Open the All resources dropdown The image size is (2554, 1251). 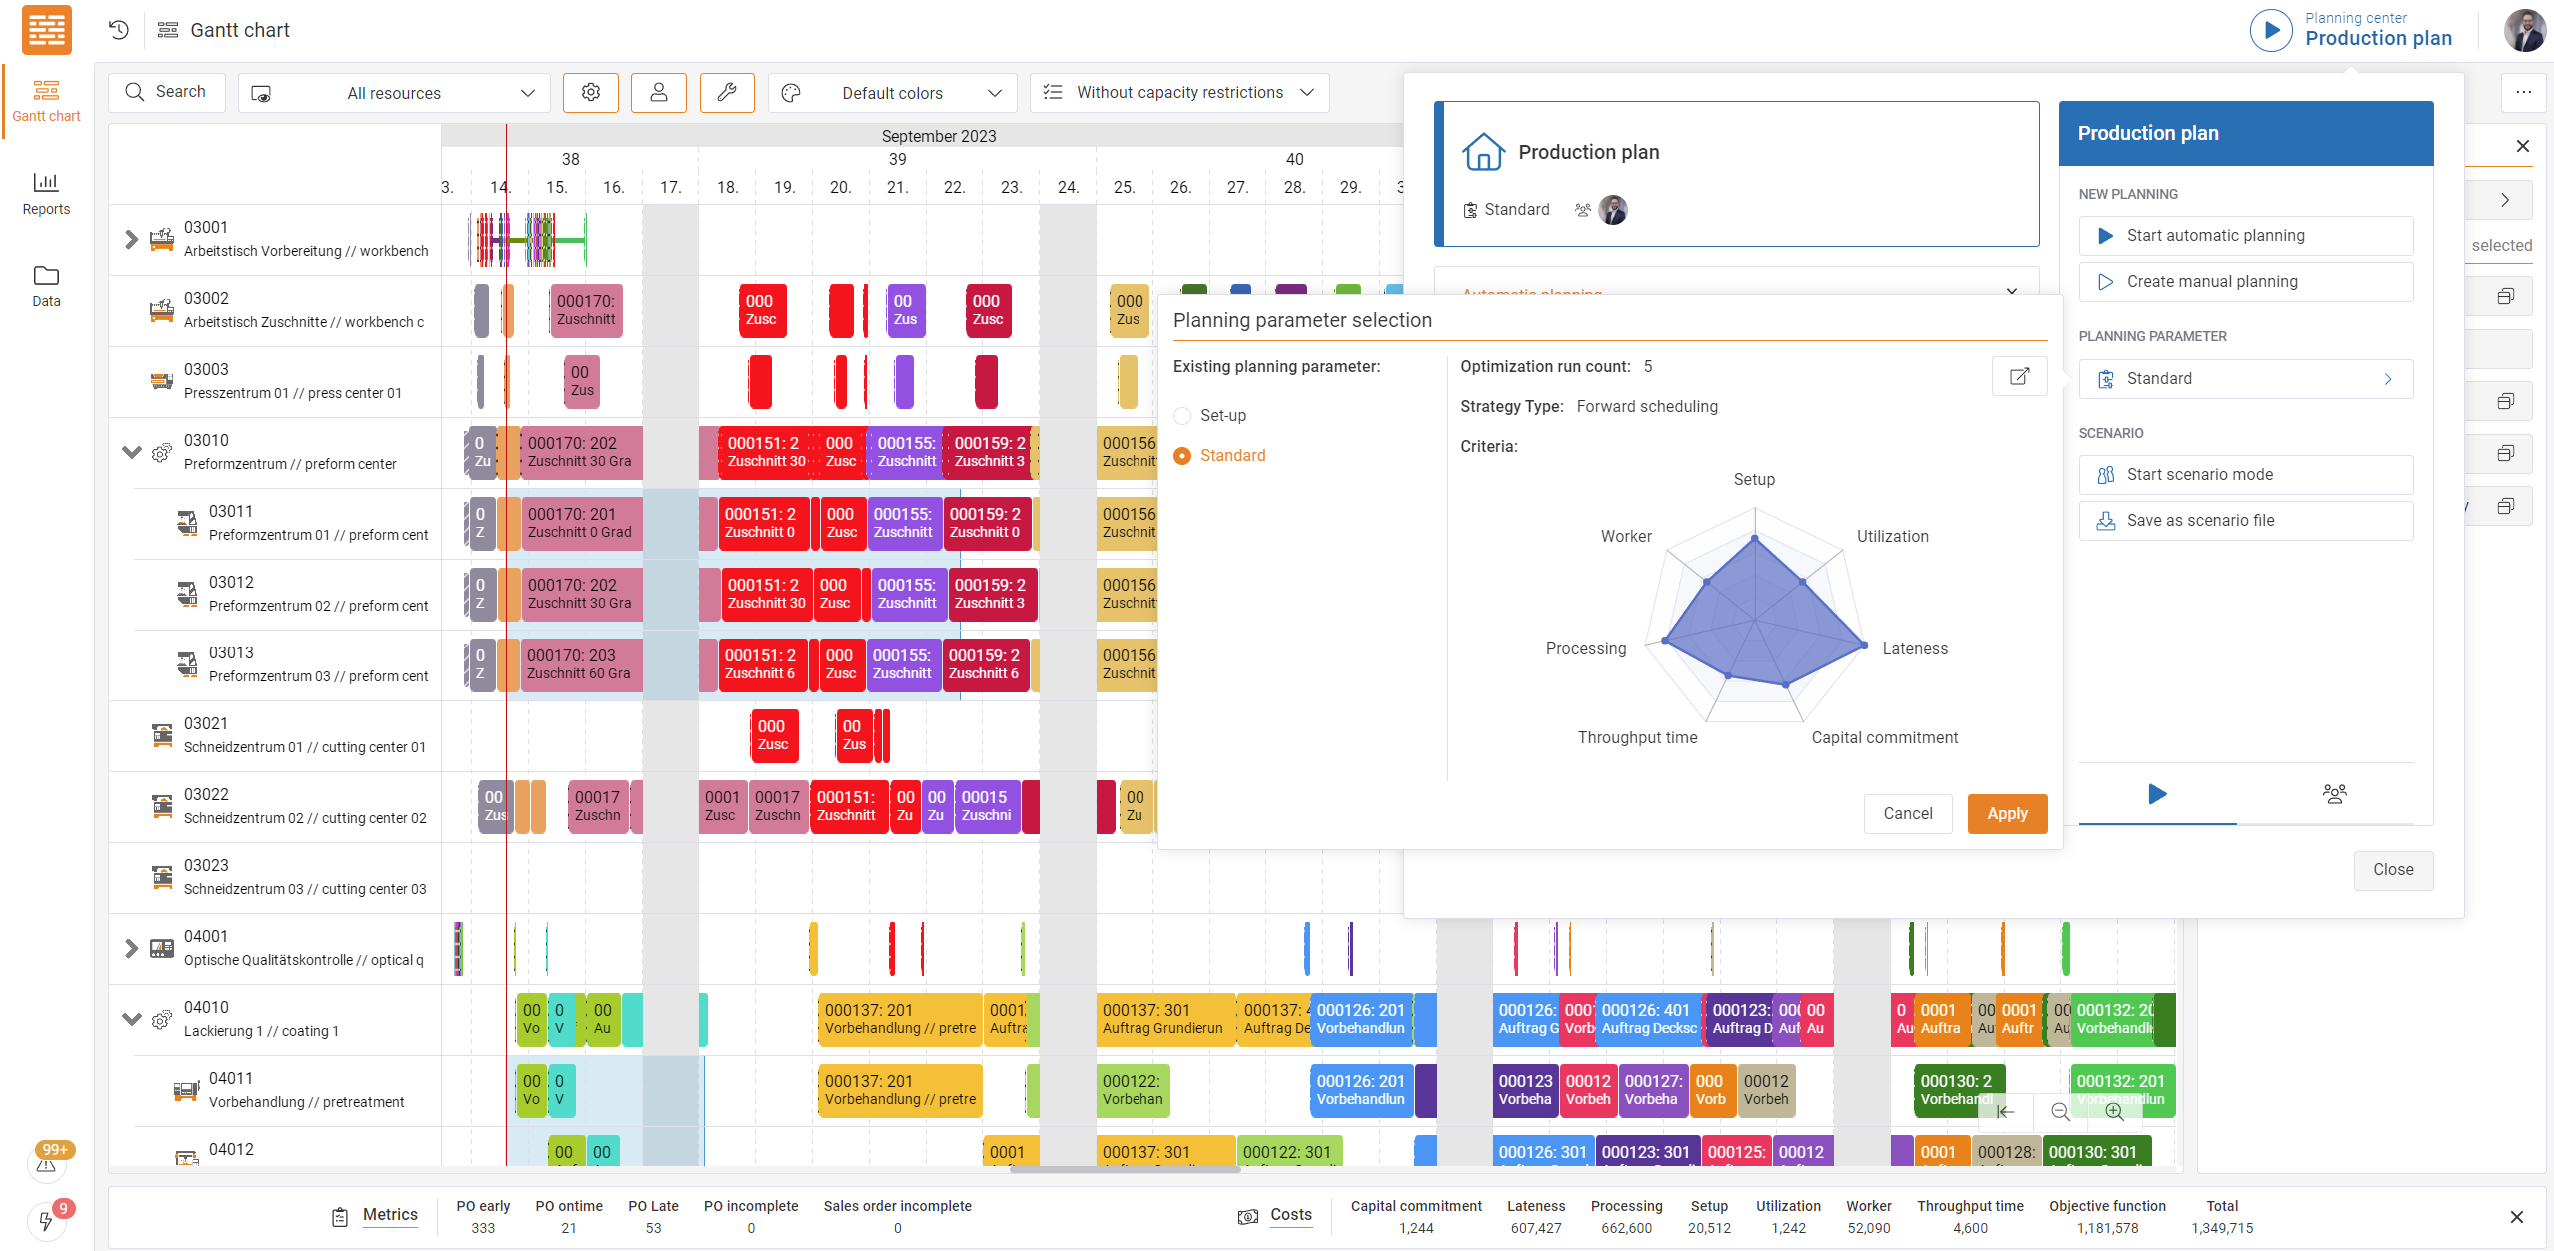(x=394, y=93)
